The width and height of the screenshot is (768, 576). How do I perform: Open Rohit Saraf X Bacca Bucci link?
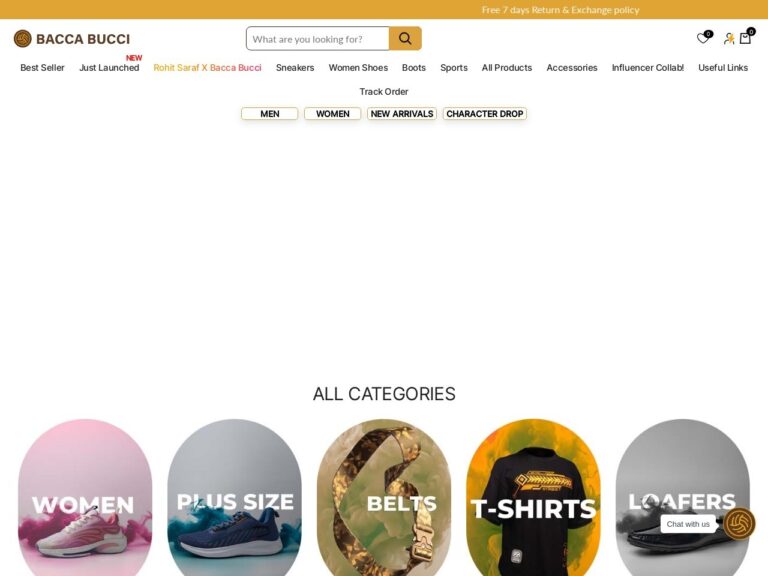(x=207, y=68)
